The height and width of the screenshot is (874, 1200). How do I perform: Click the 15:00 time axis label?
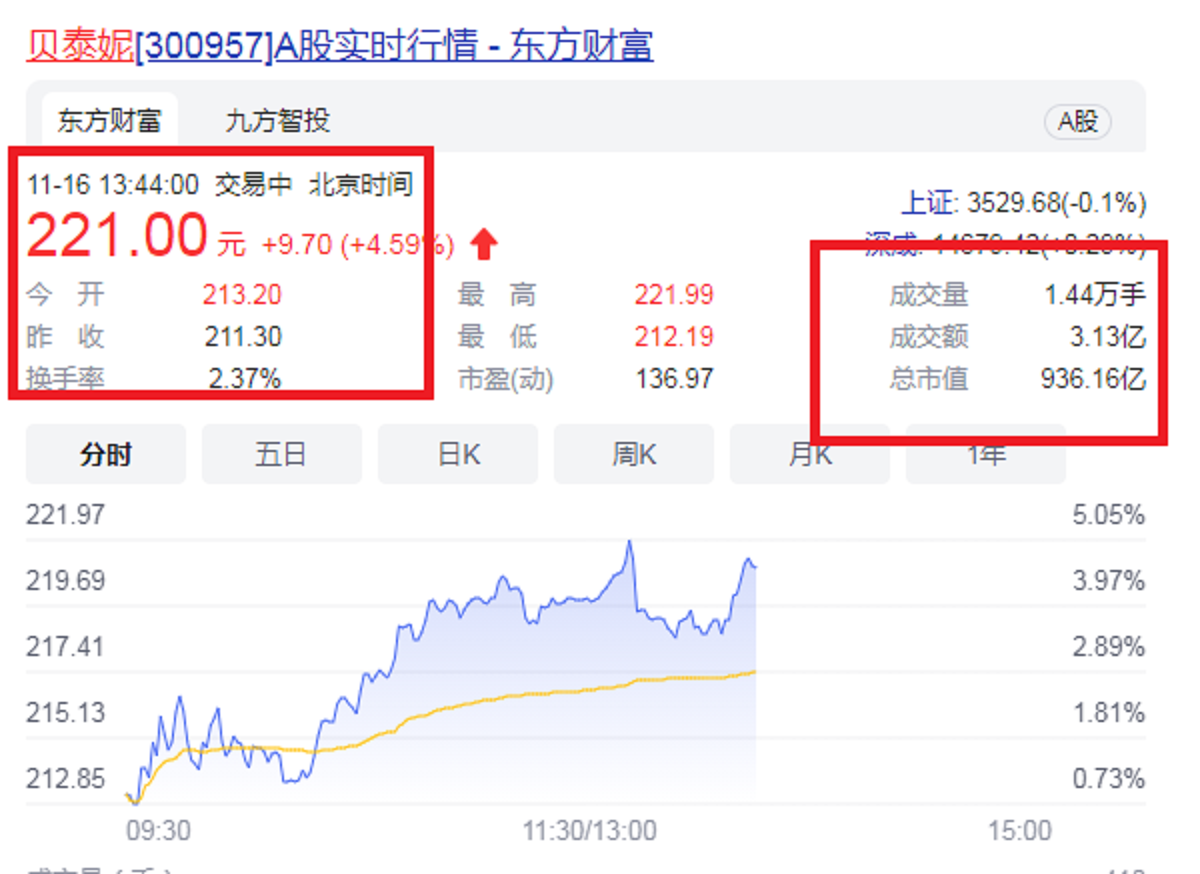click(x=1019, y=831)
